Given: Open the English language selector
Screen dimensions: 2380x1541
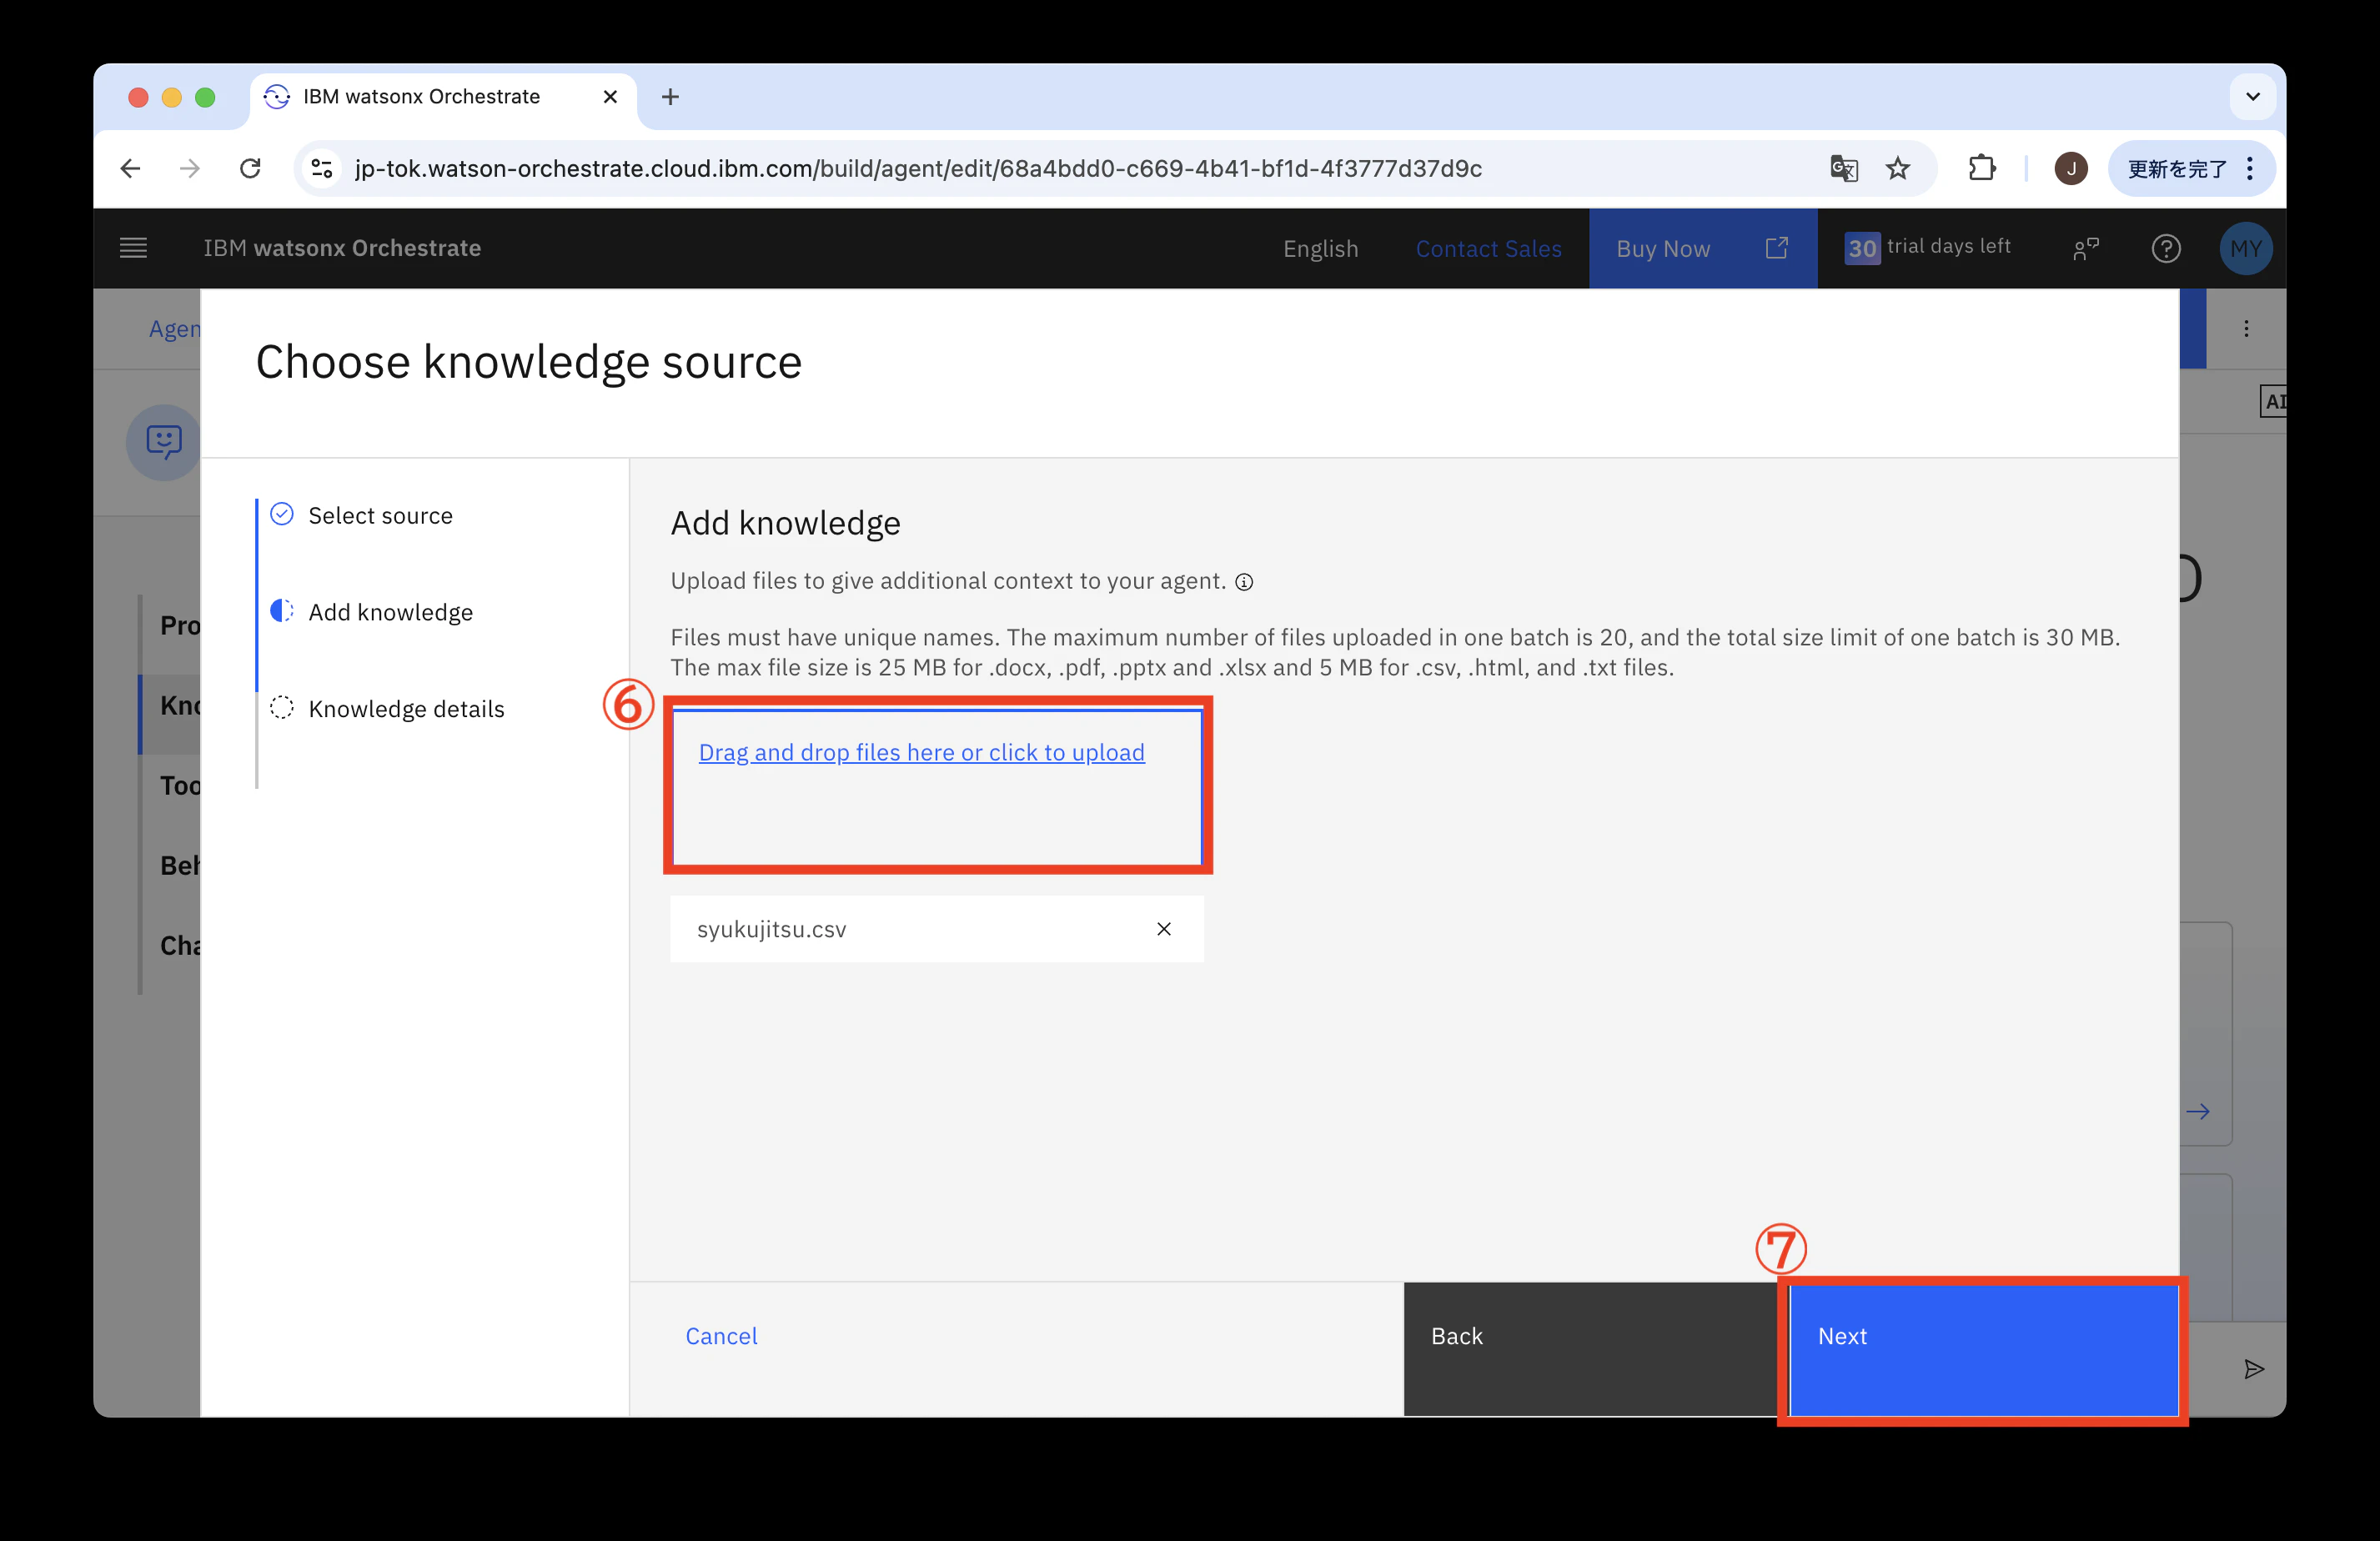Looking at the screenshot, I should pos(1321,249).
